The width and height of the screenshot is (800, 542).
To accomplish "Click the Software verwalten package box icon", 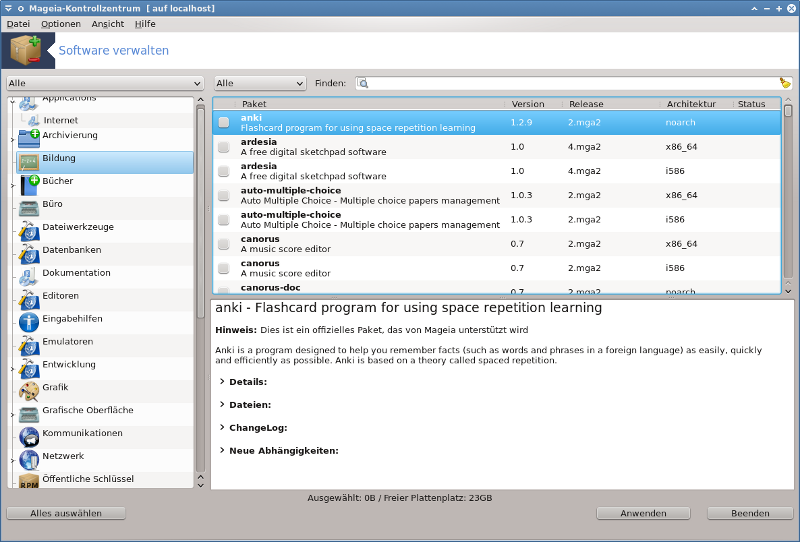I will (x=27, y=50).
